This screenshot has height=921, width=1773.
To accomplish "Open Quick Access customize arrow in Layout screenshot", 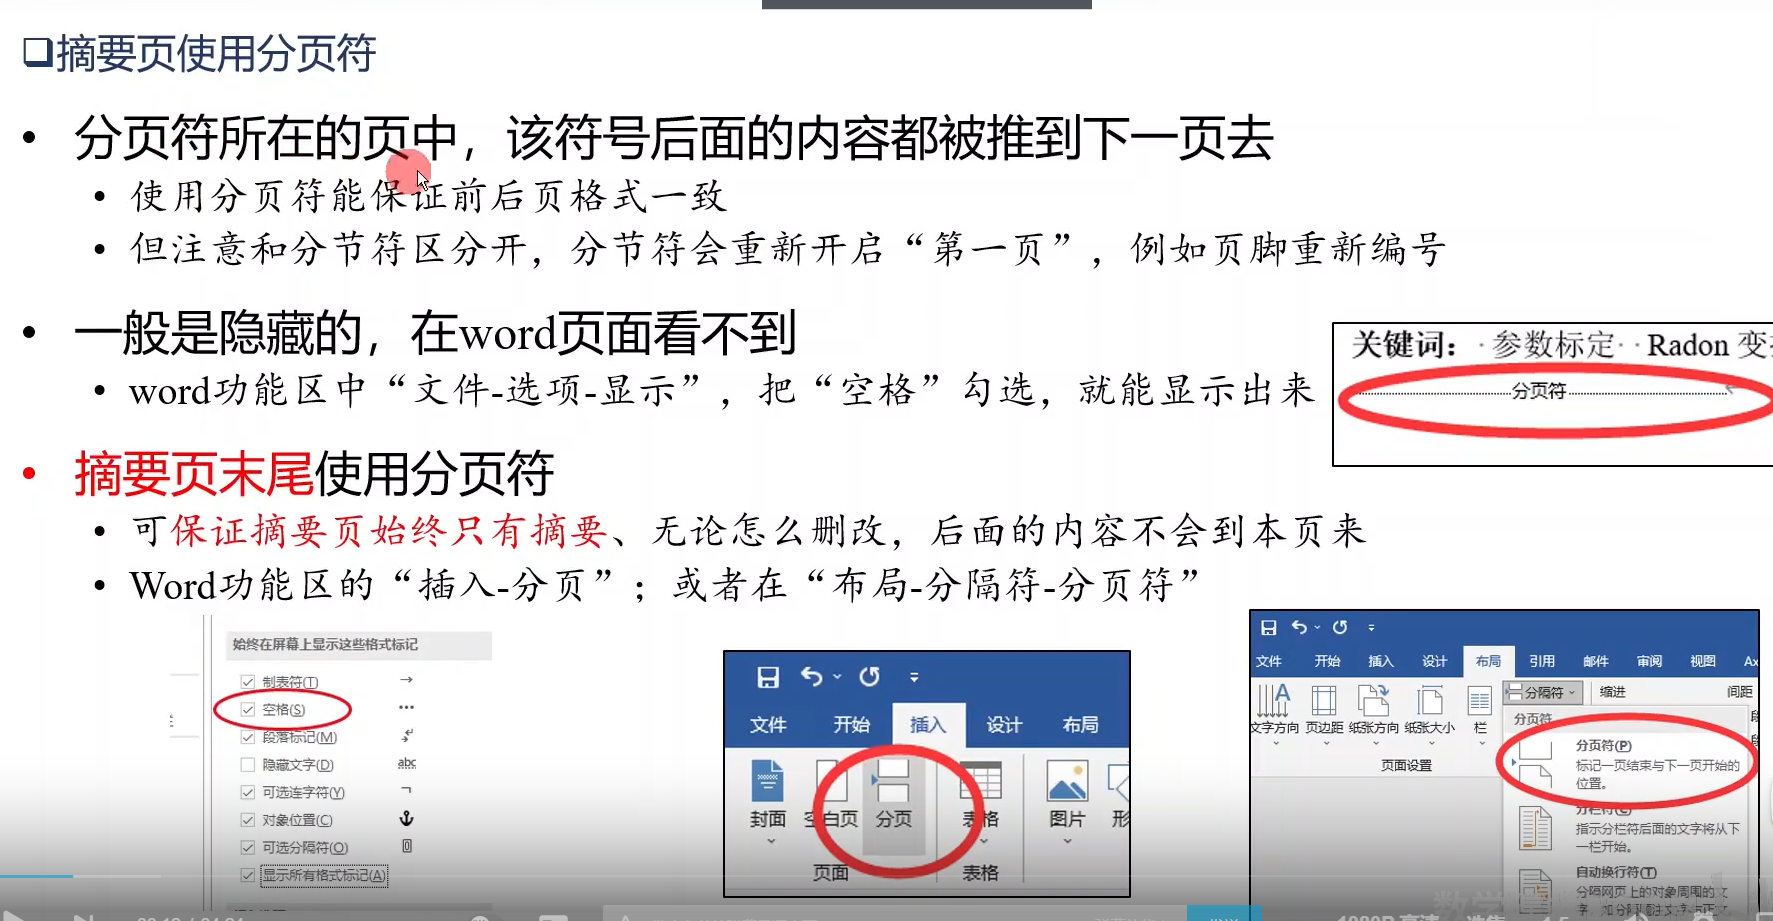I will click(1371, 628).
